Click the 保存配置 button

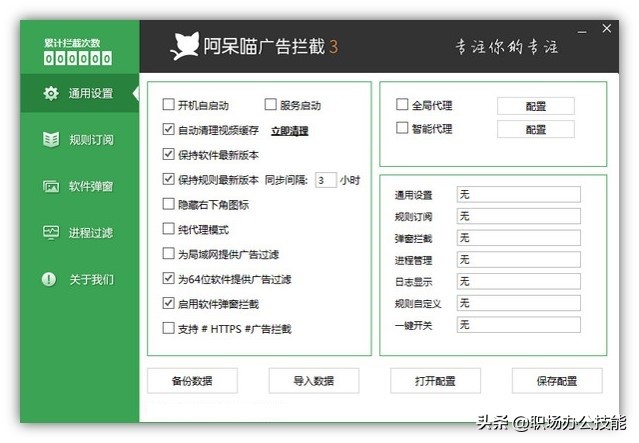[557, 381]
